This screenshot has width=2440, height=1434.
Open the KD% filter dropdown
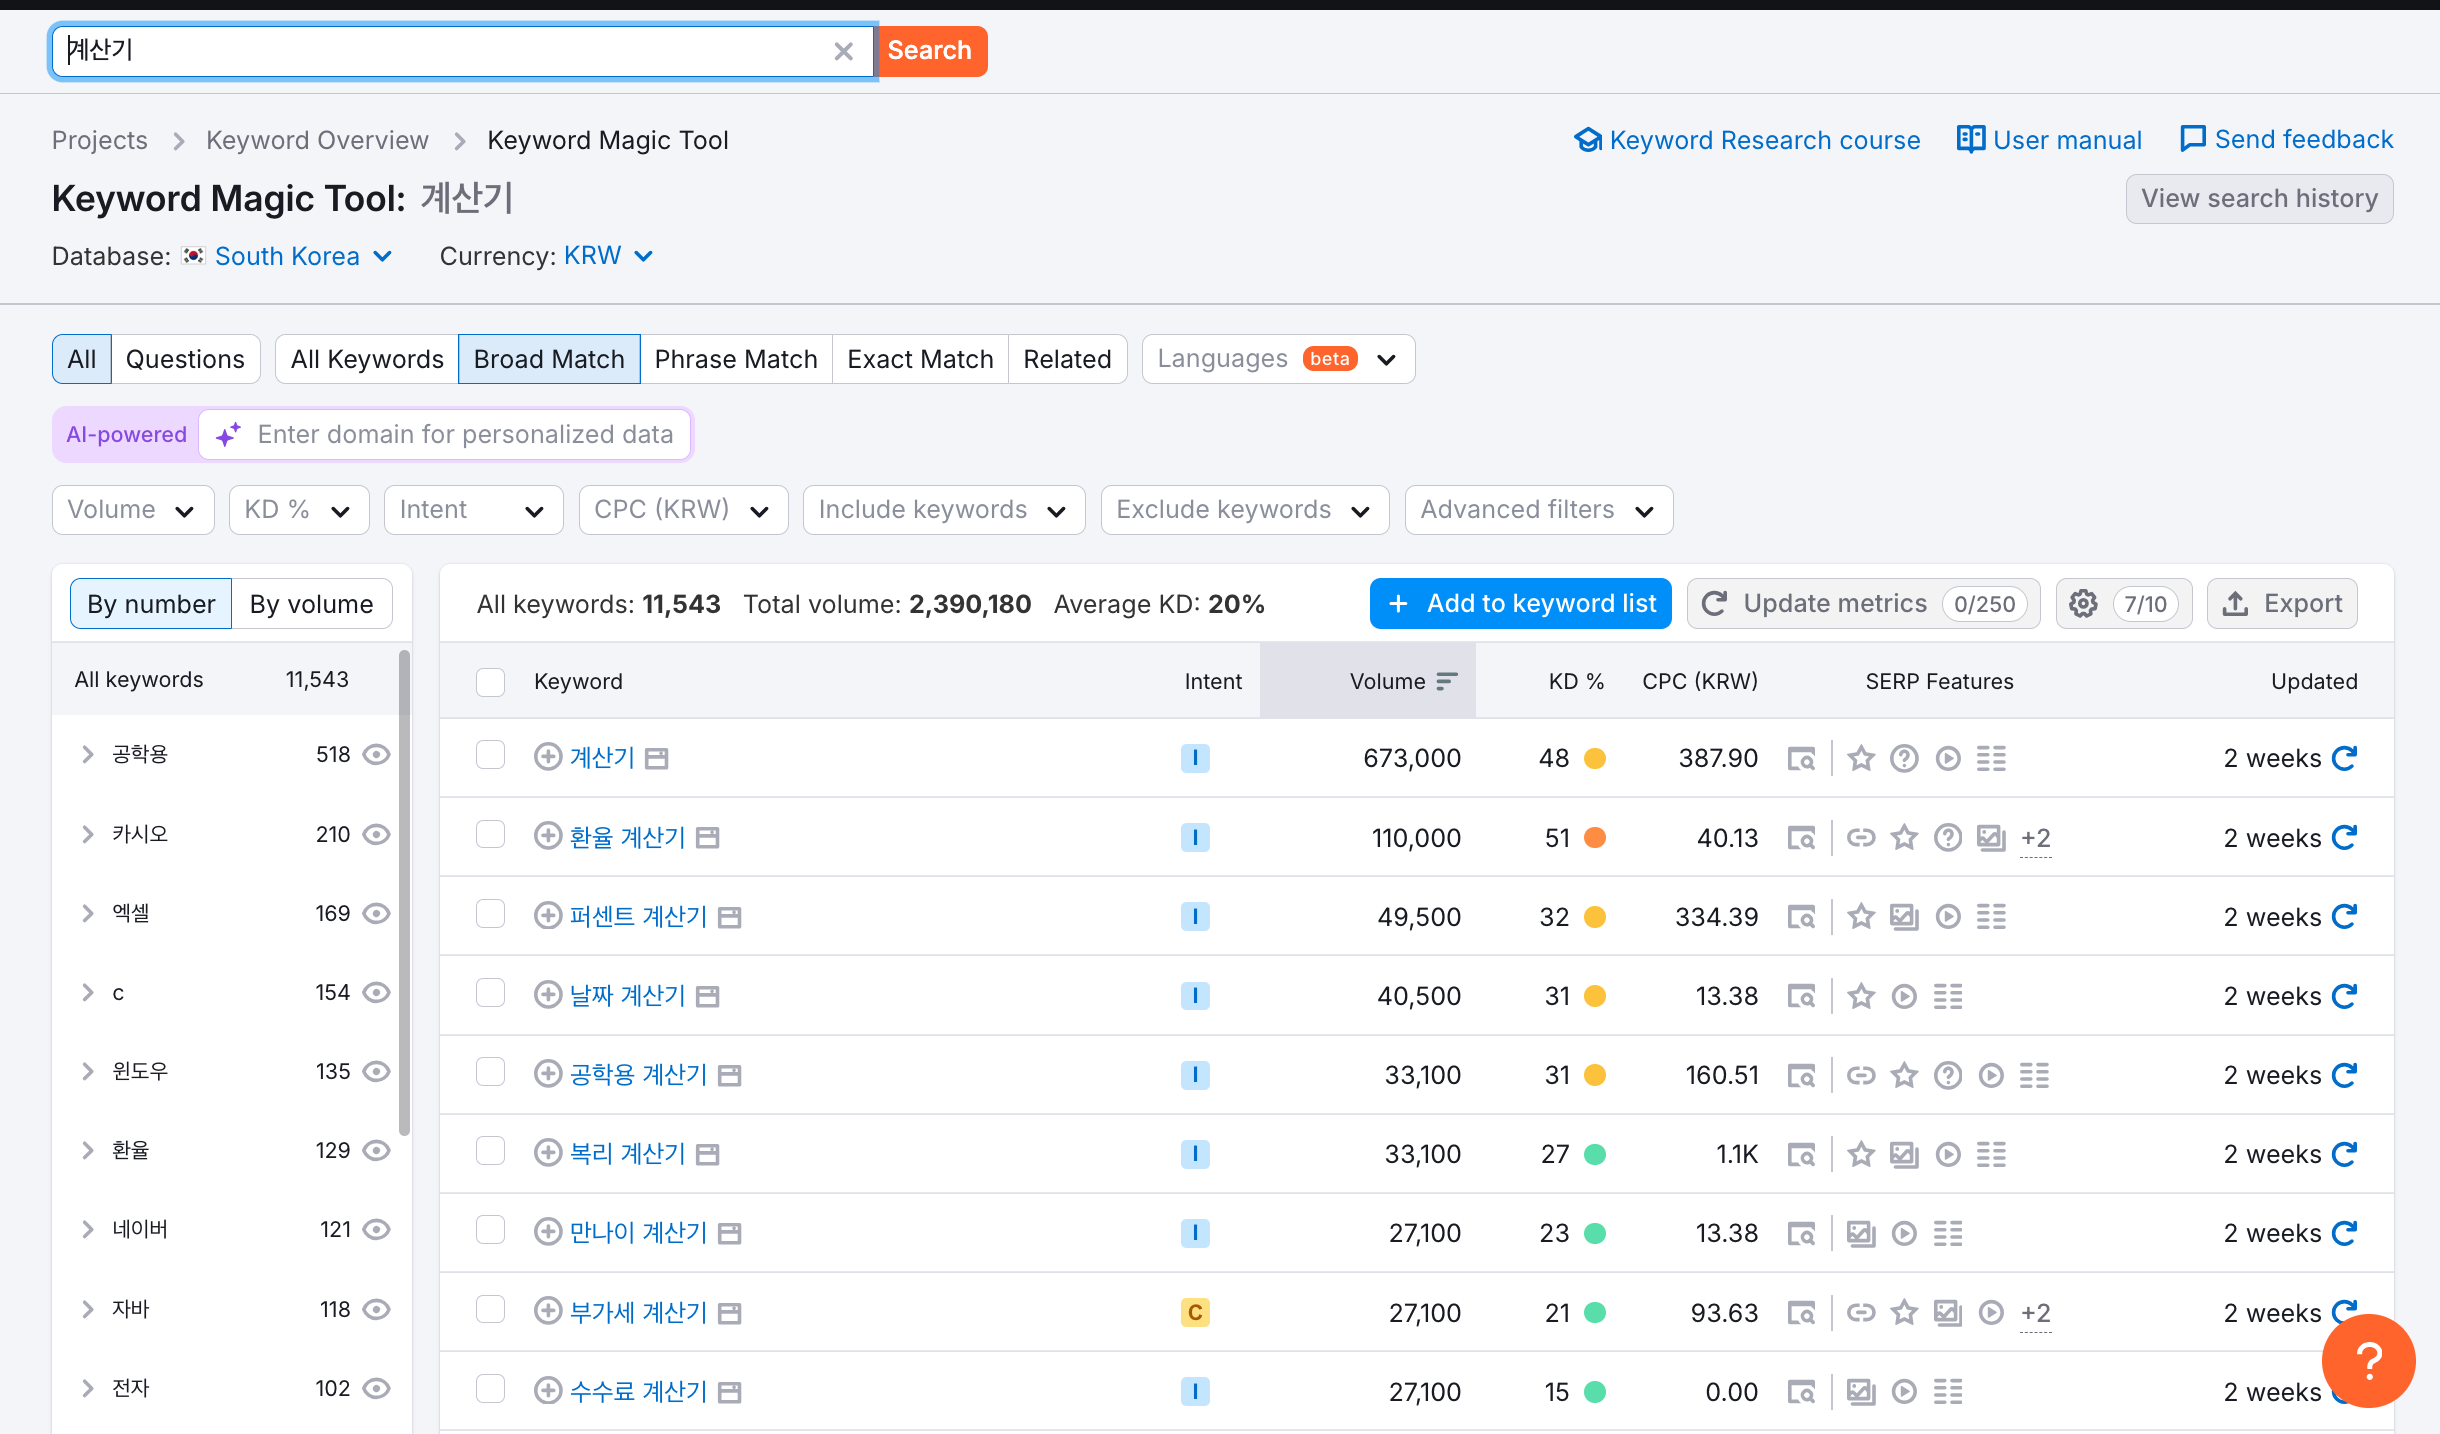point(295,509)
